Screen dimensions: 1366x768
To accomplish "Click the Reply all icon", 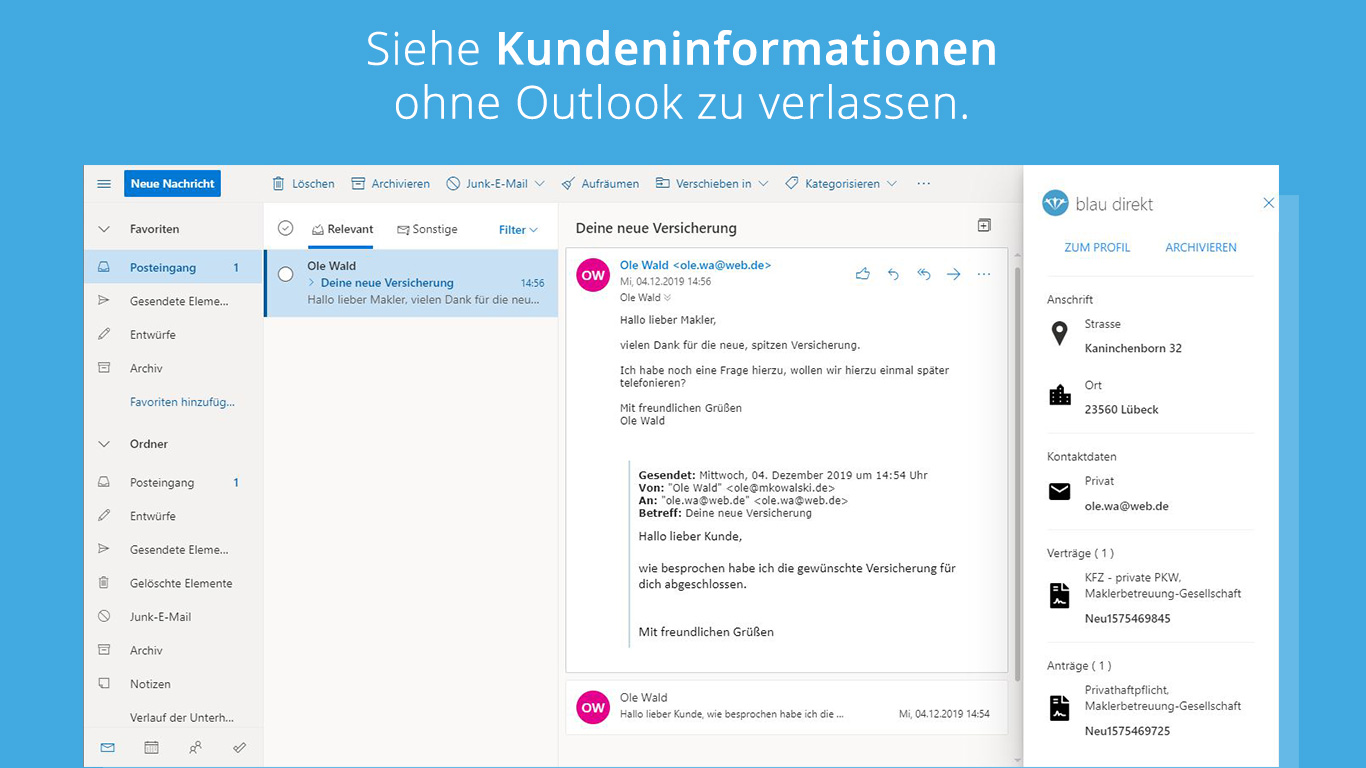I will (x=924, y=274).
